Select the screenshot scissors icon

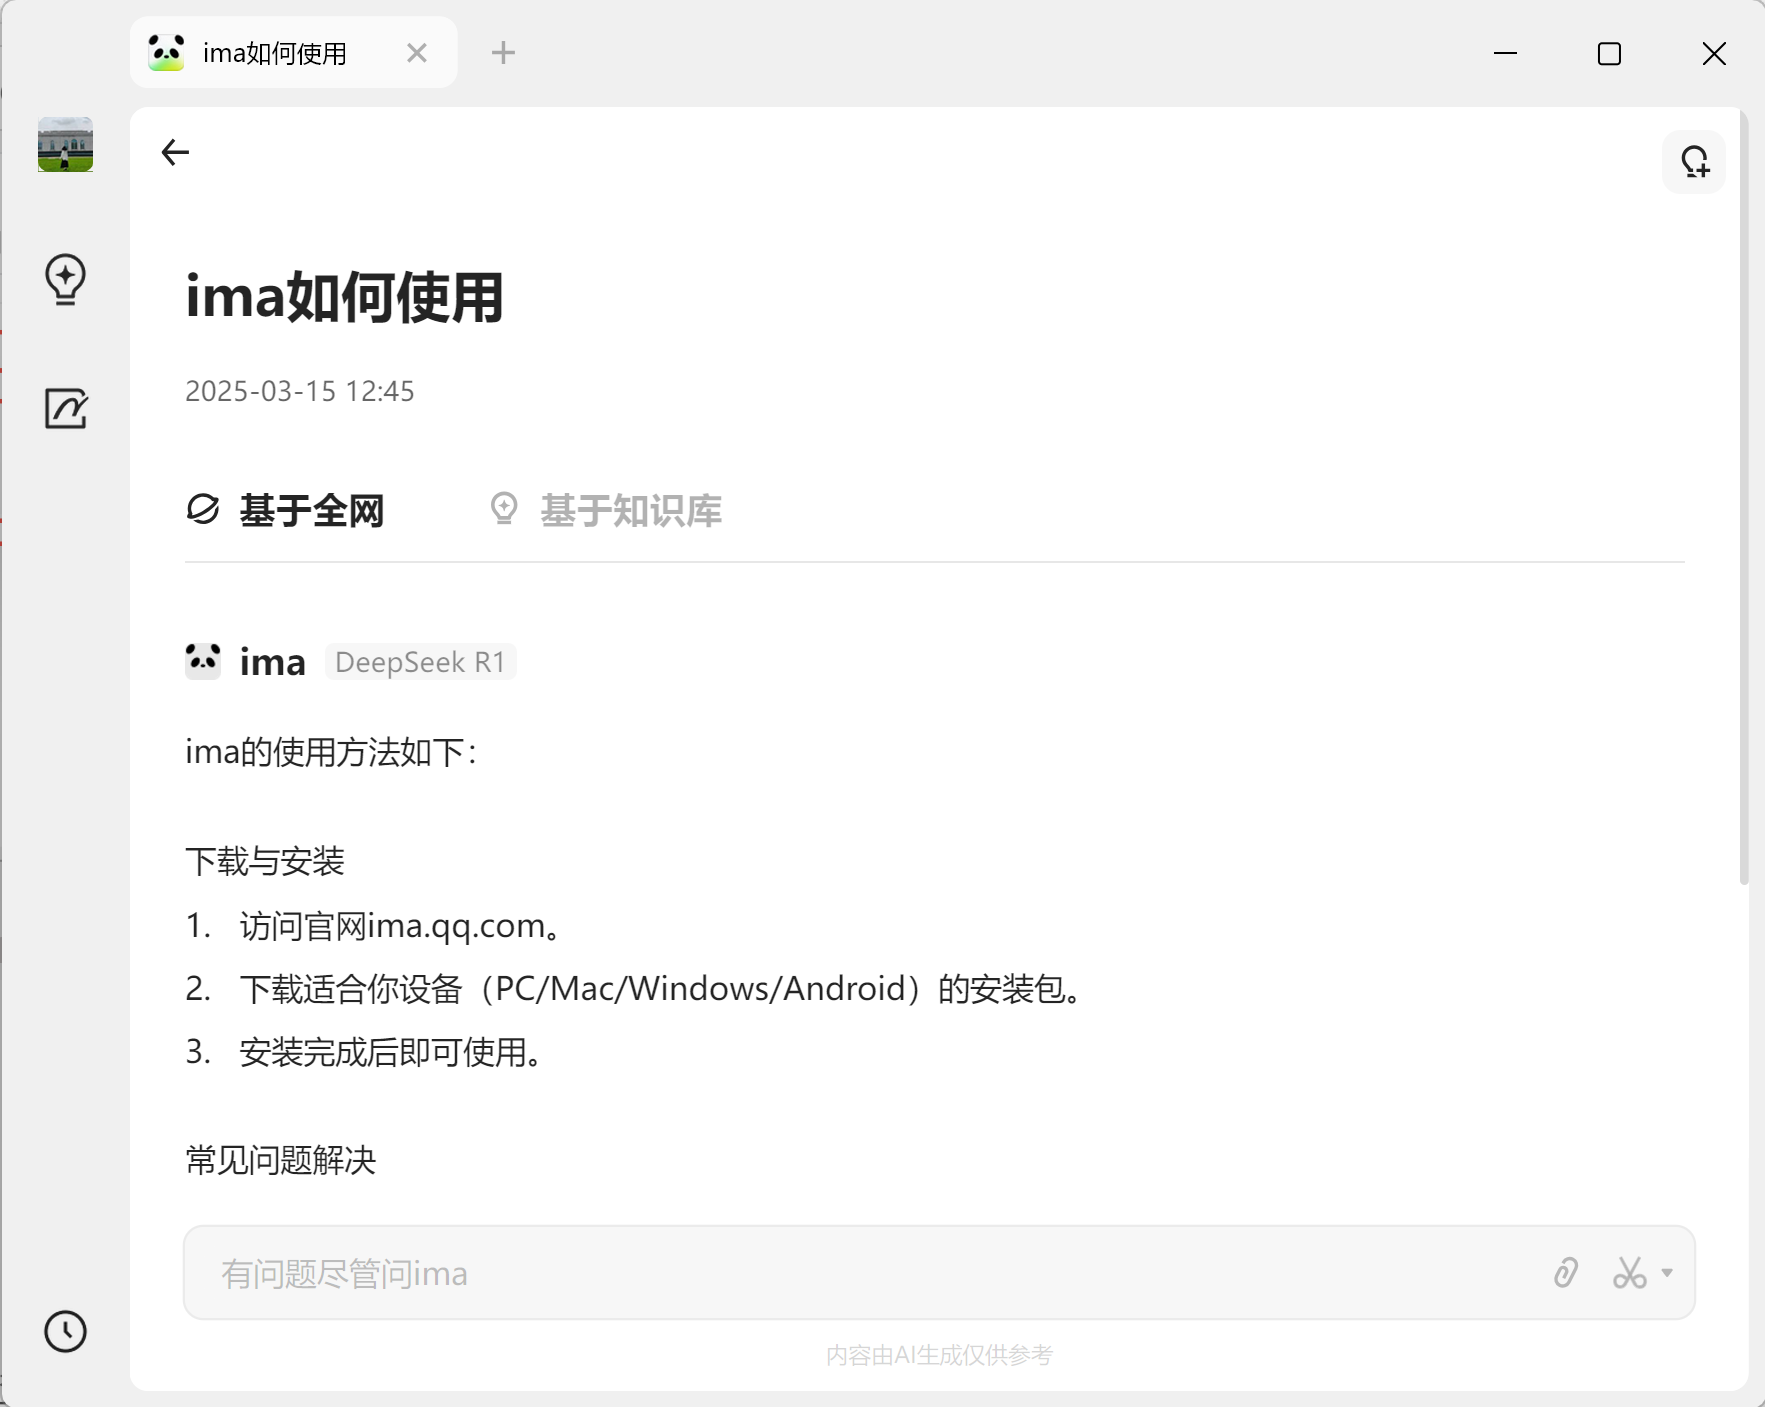(x=1628, y=1272)
